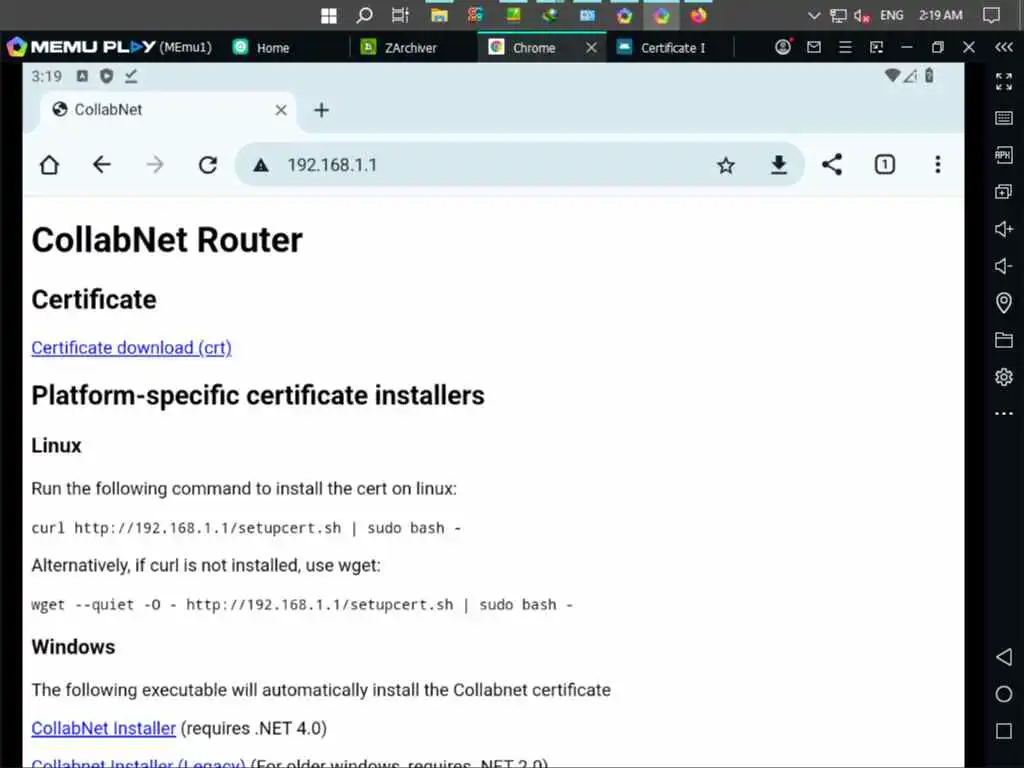Click the download page icon in address bar
The image size is (1024, 768).
[778, 165]
